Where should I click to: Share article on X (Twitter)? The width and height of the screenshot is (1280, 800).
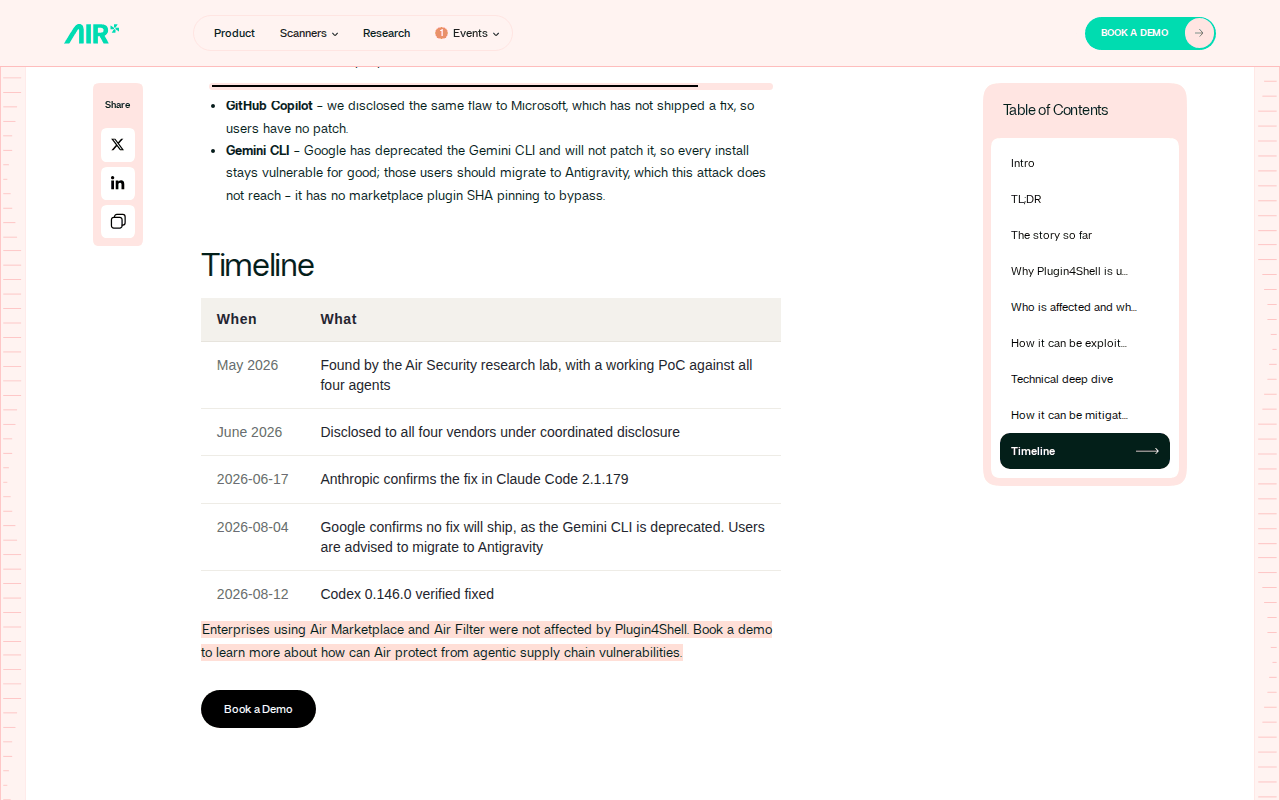(x=118, y=145)
